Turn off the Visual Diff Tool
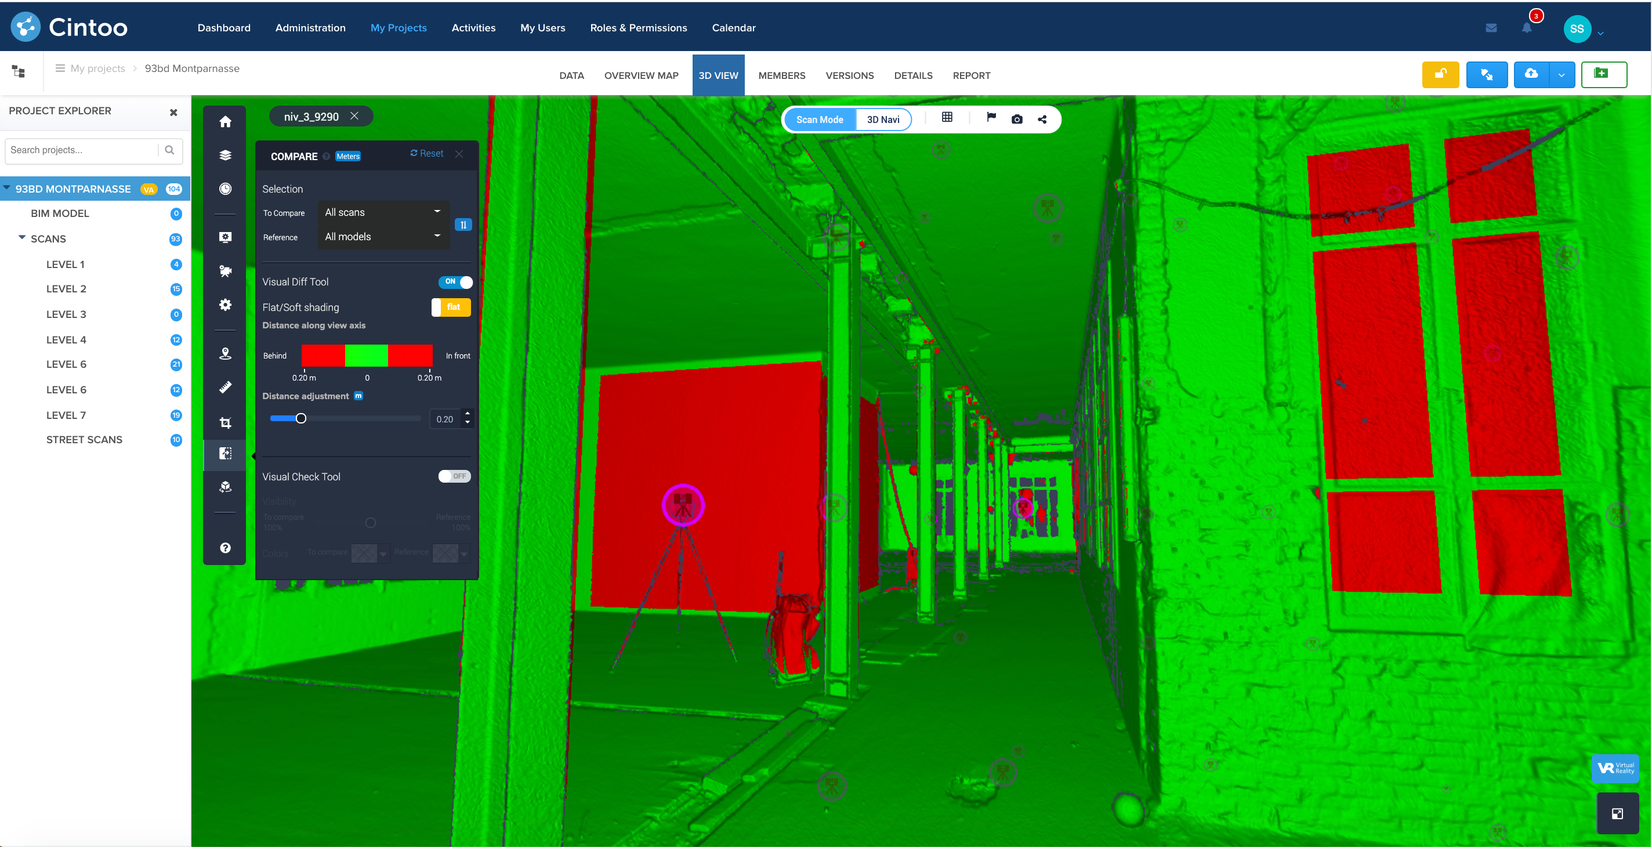This screenshot has height=847, width=1652. click(455, 282)
